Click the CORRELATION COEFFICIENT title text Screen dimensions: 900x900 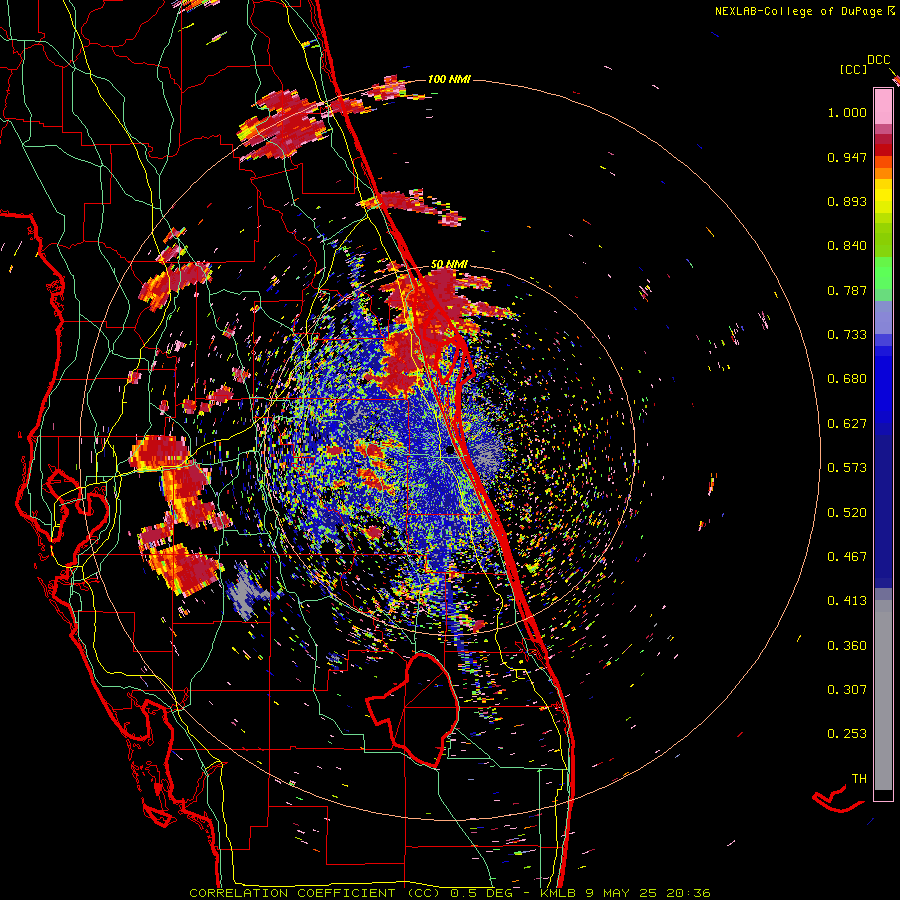point(292,893)
